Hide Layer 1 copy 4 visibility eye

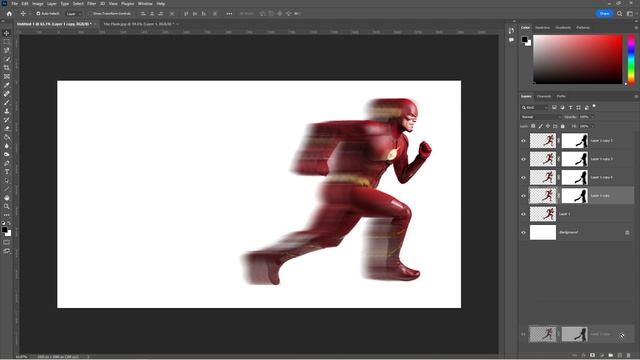click(524, 178)
